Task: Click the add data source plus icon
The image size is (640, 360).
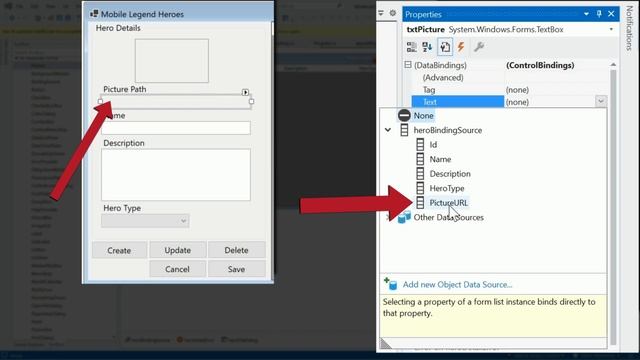Action: (391, 283)
